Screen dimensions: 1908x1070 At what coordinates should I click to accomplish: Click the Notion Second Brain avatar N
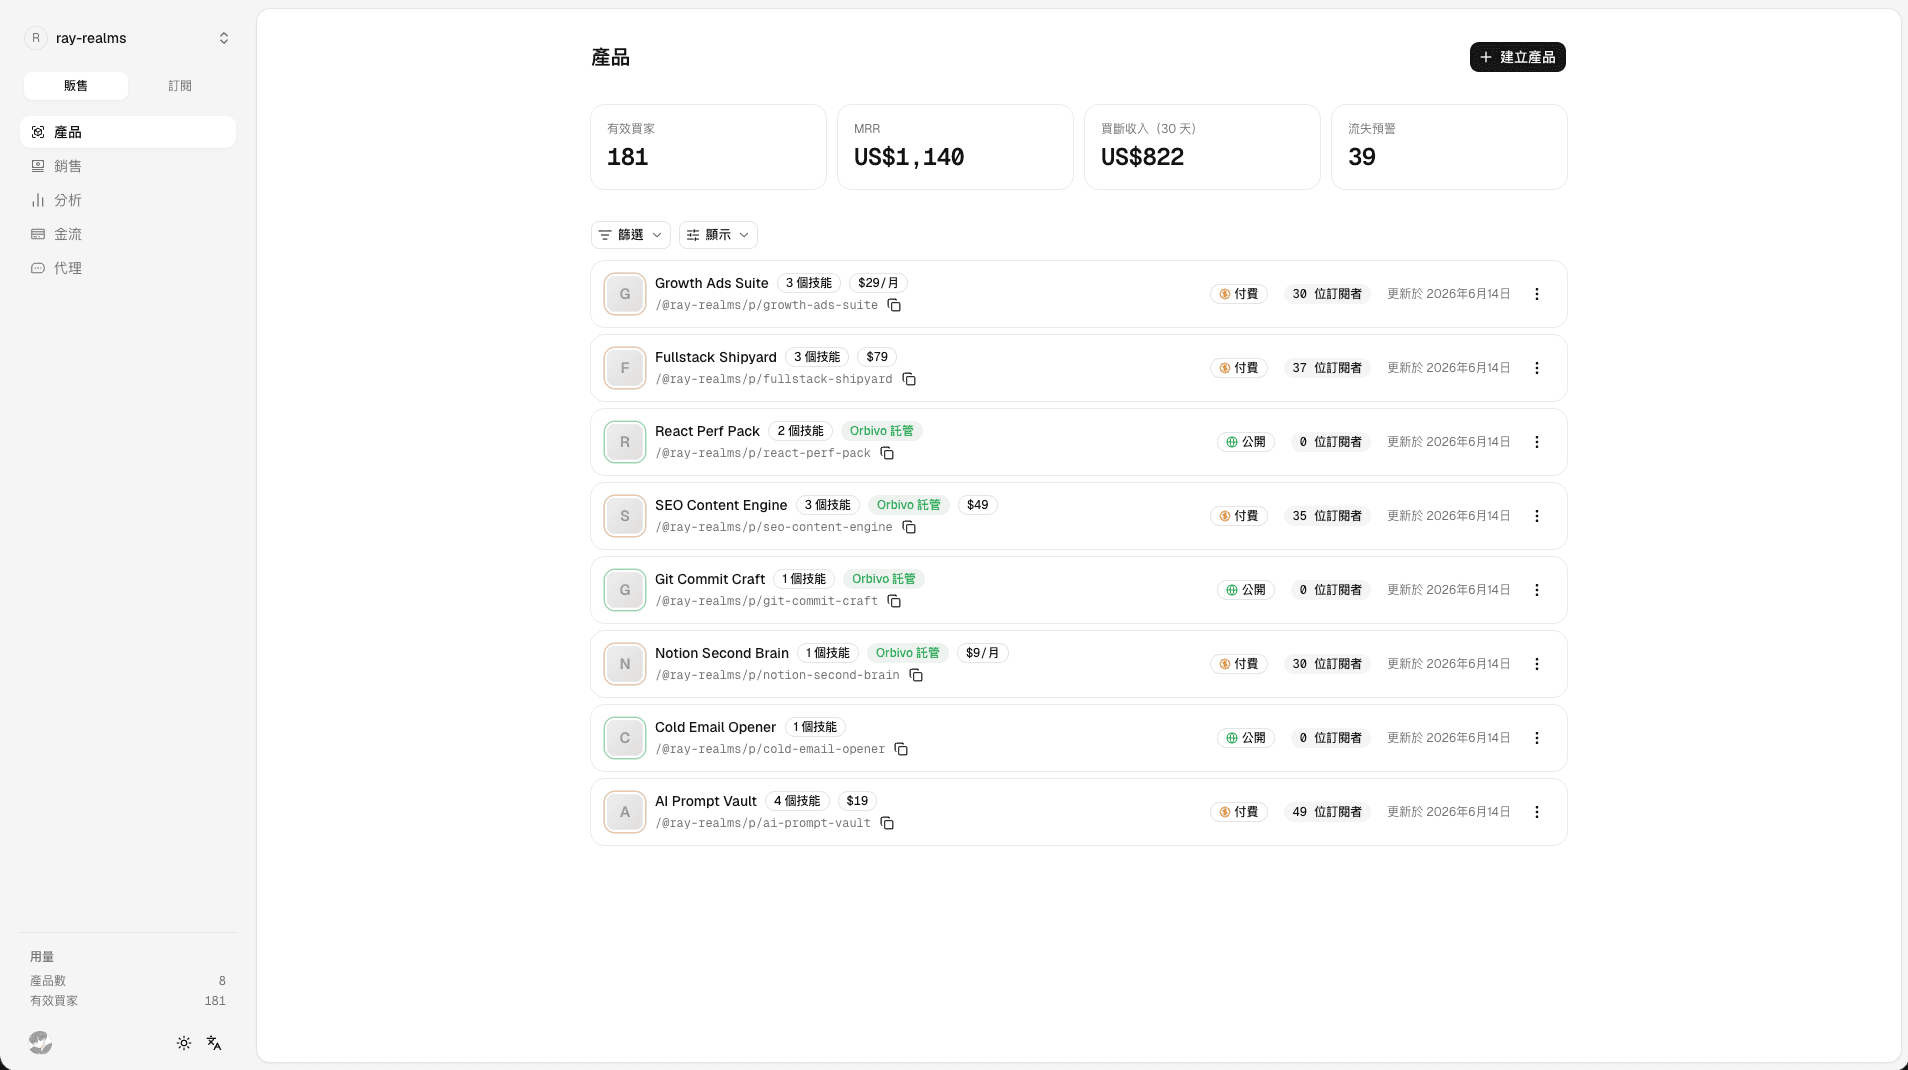tap(625, 664)
